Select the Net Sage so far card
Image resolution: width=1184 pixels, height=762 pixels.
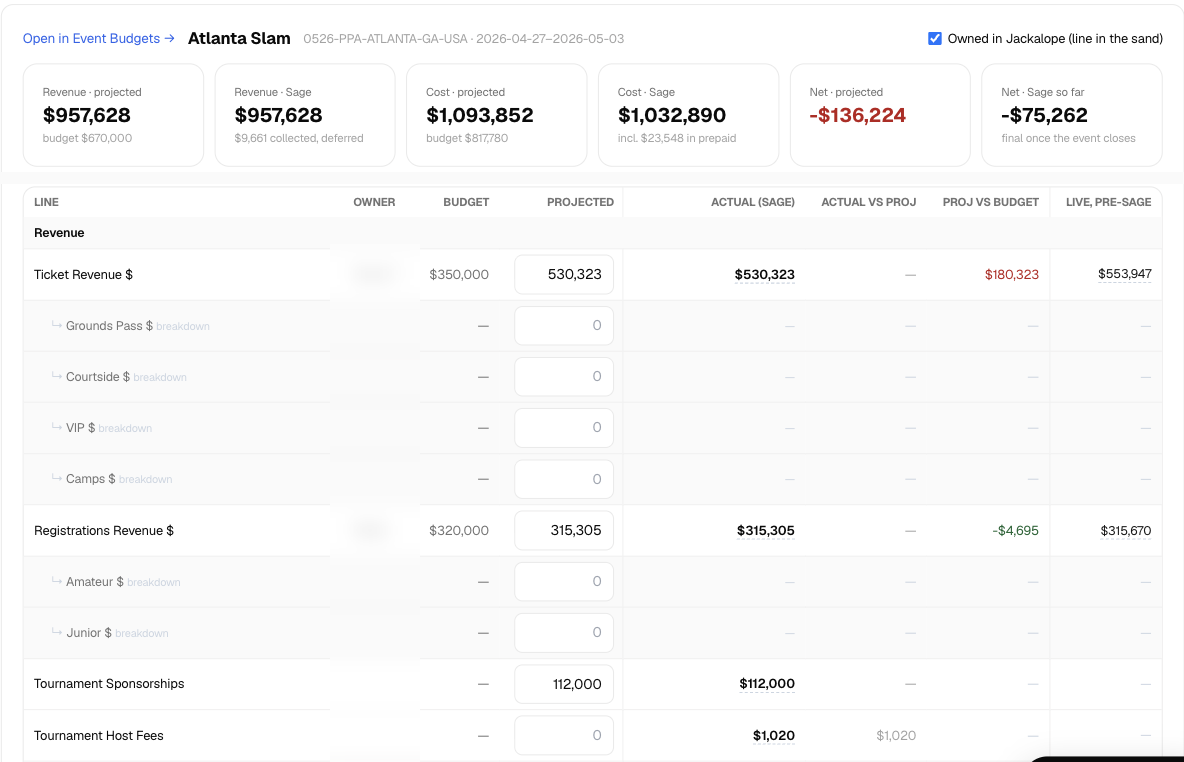point(1071,115)
